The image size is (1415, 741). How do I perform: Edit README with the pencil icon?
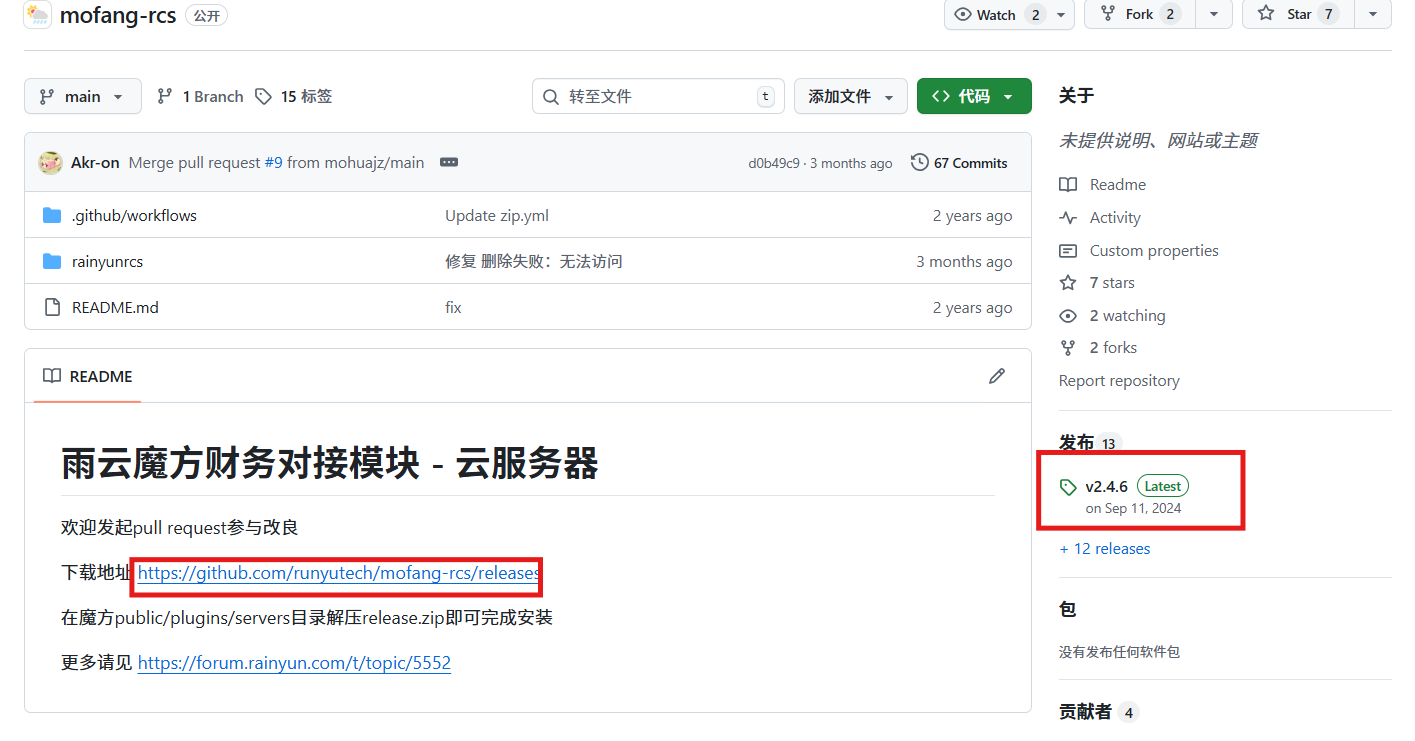[997, 376]
